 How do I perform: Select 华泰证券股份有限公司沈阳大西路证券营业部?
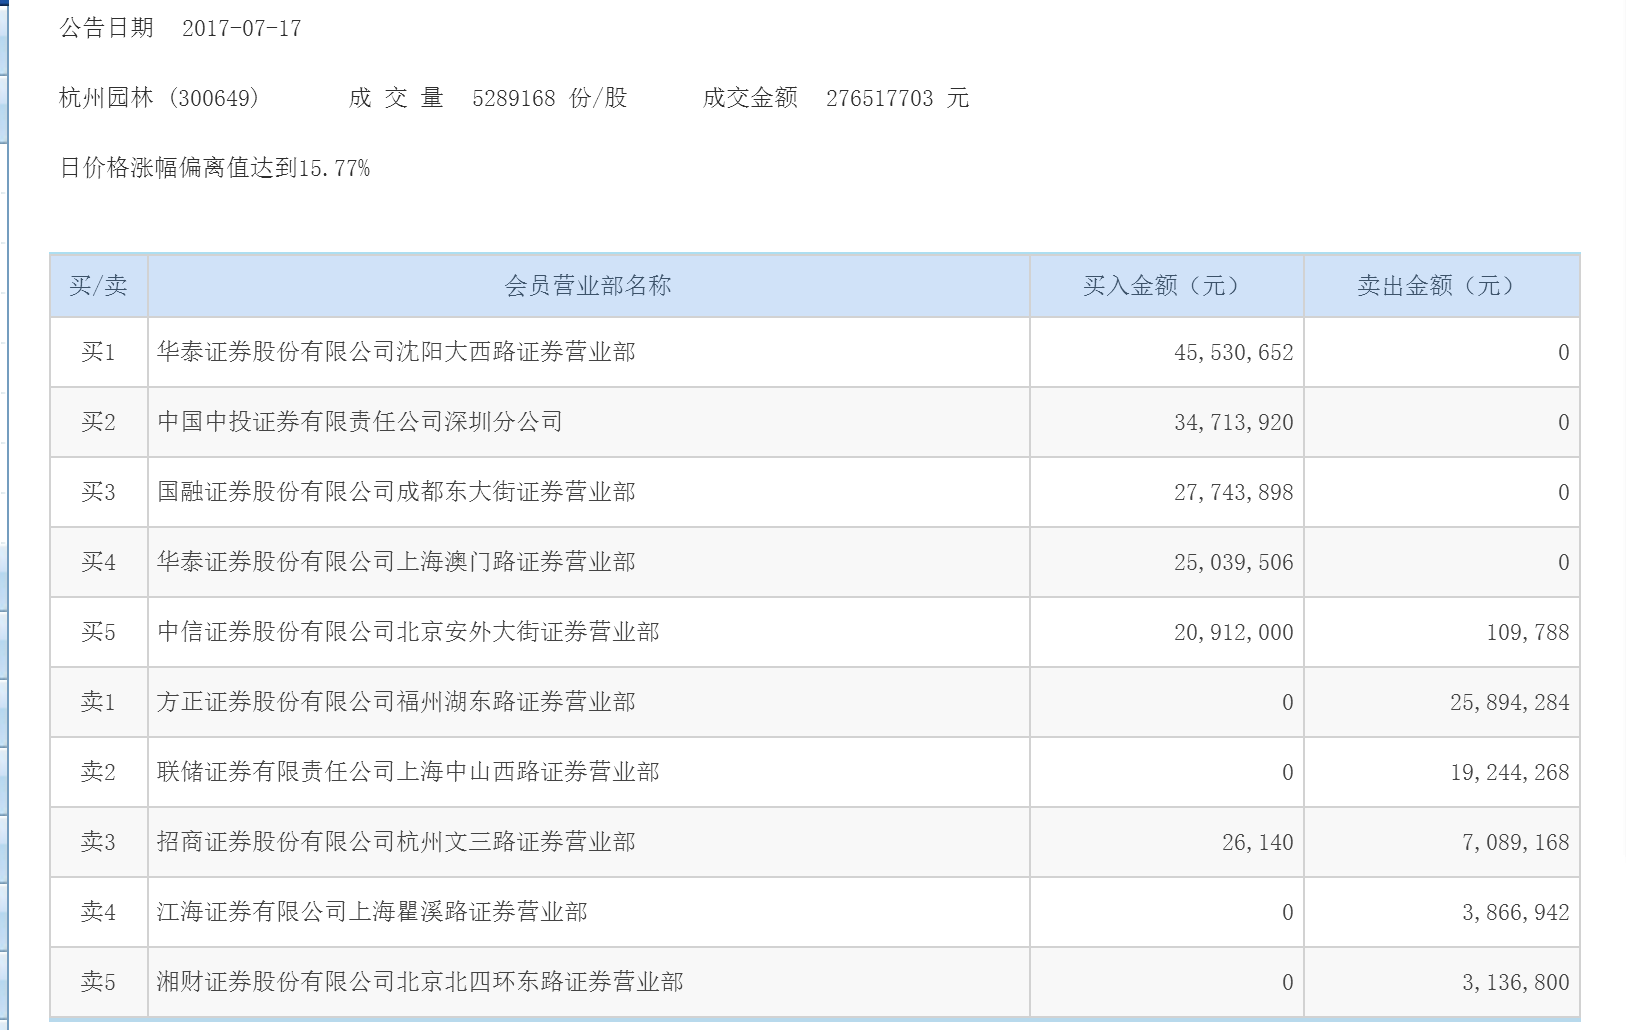point(396,352)
